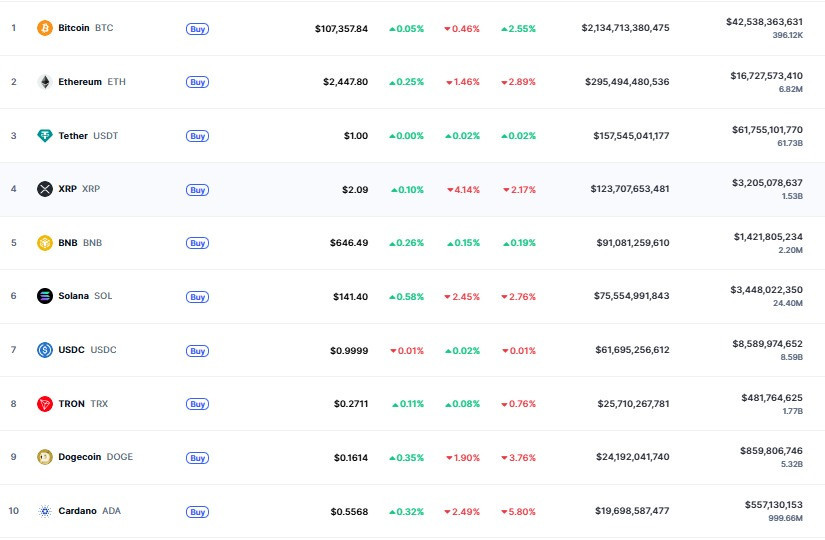The image size is (825, 540).
Task: Click USDC market cap $61,695,256,612
Action: click(x=632, y=350)
